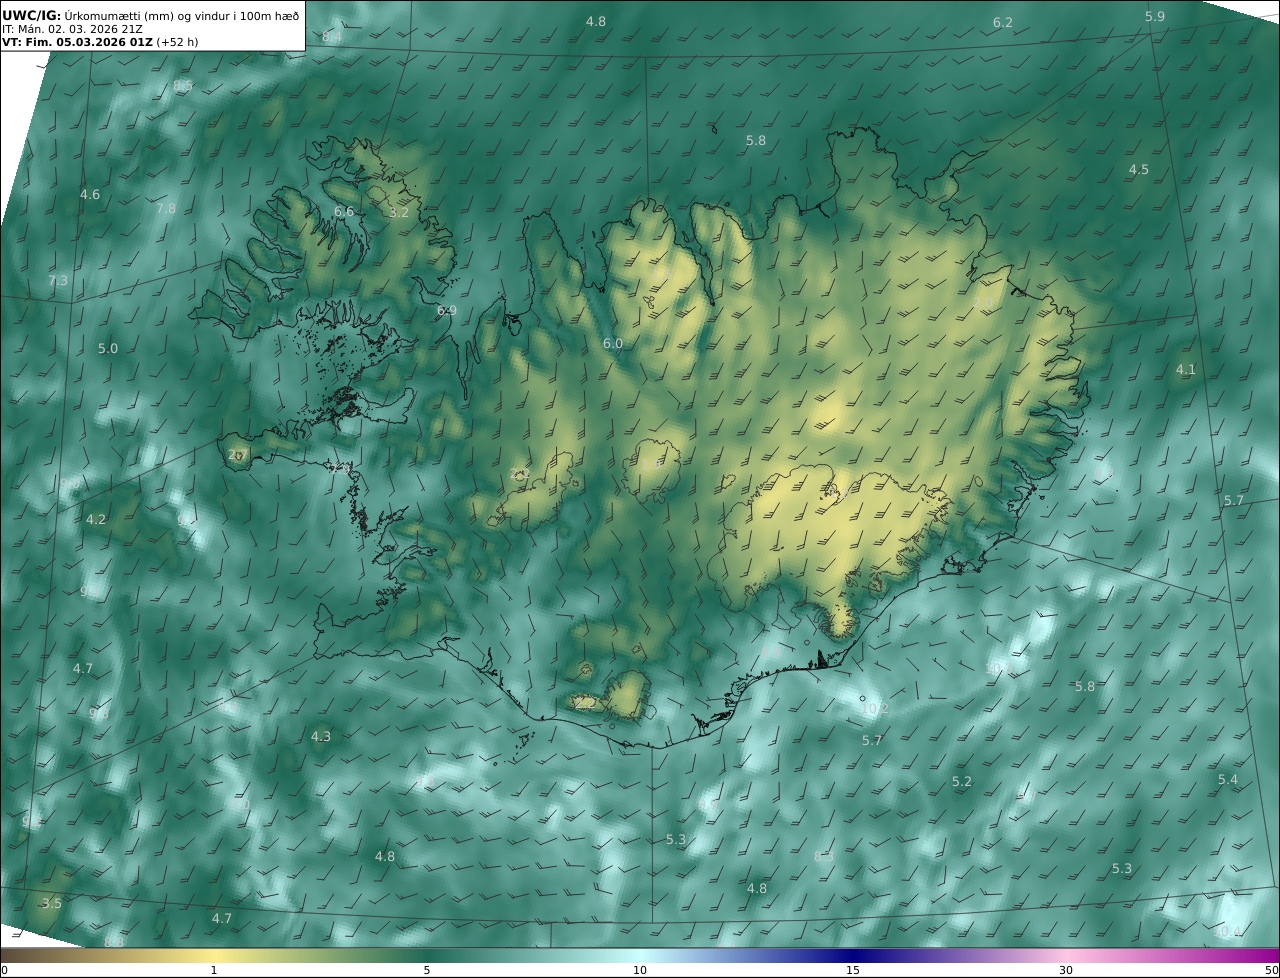
Task: Click the 5.2 precipitation label
Action: (962, 781)
